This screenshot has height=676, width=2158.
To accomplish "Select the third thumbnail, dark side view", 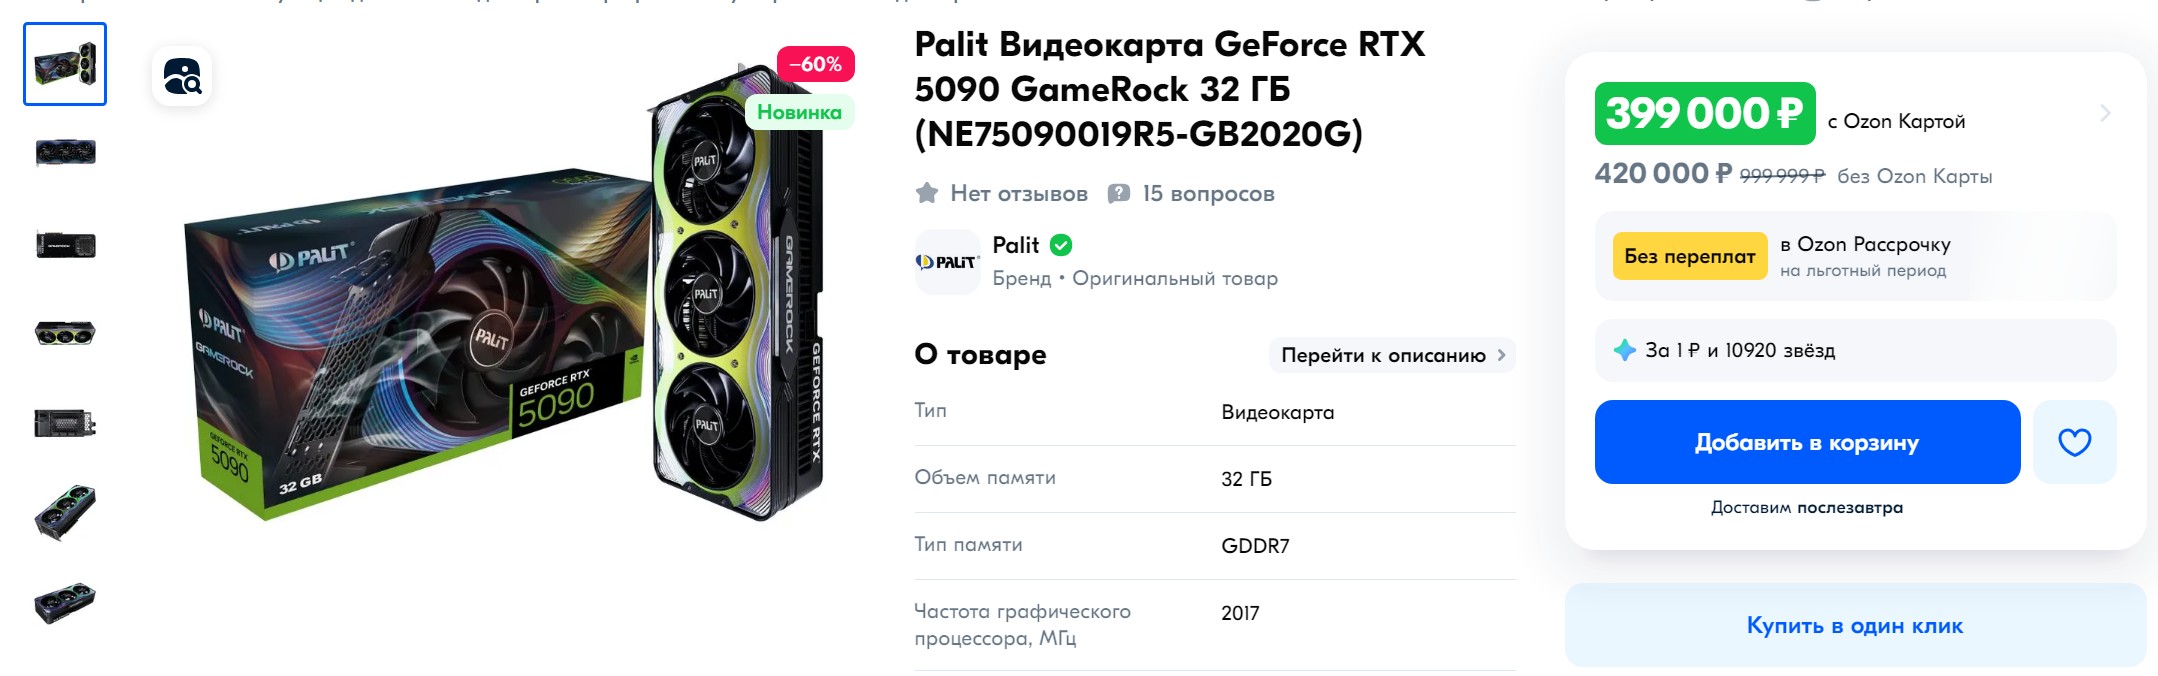I will pos(65,244).
